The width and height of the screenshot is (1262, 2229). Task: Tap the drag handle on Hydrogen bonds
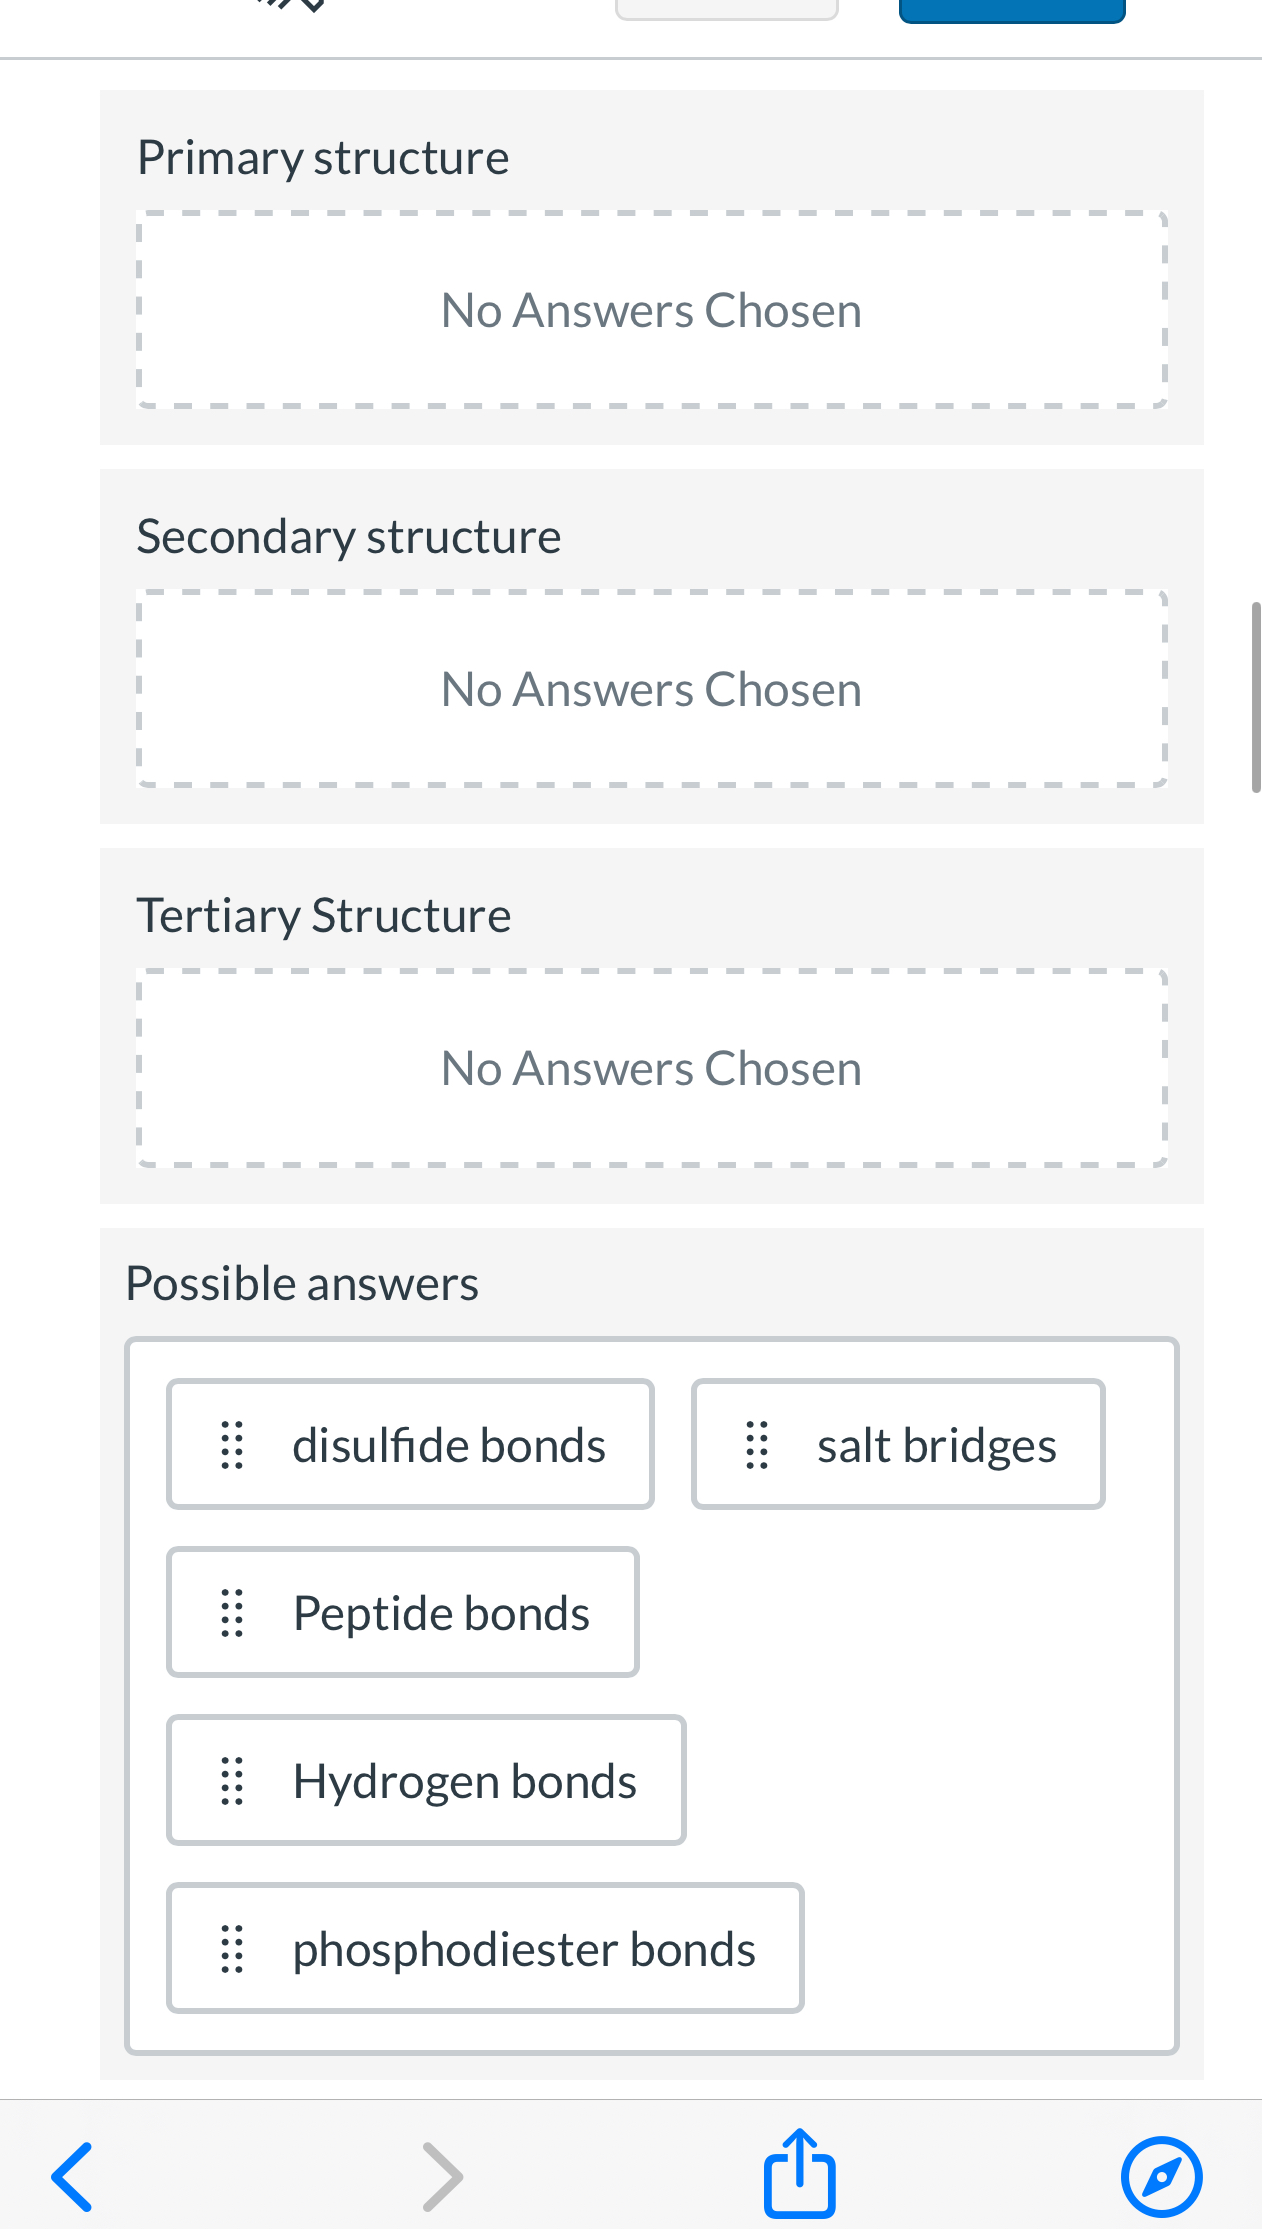click(x=231, y=1779)
